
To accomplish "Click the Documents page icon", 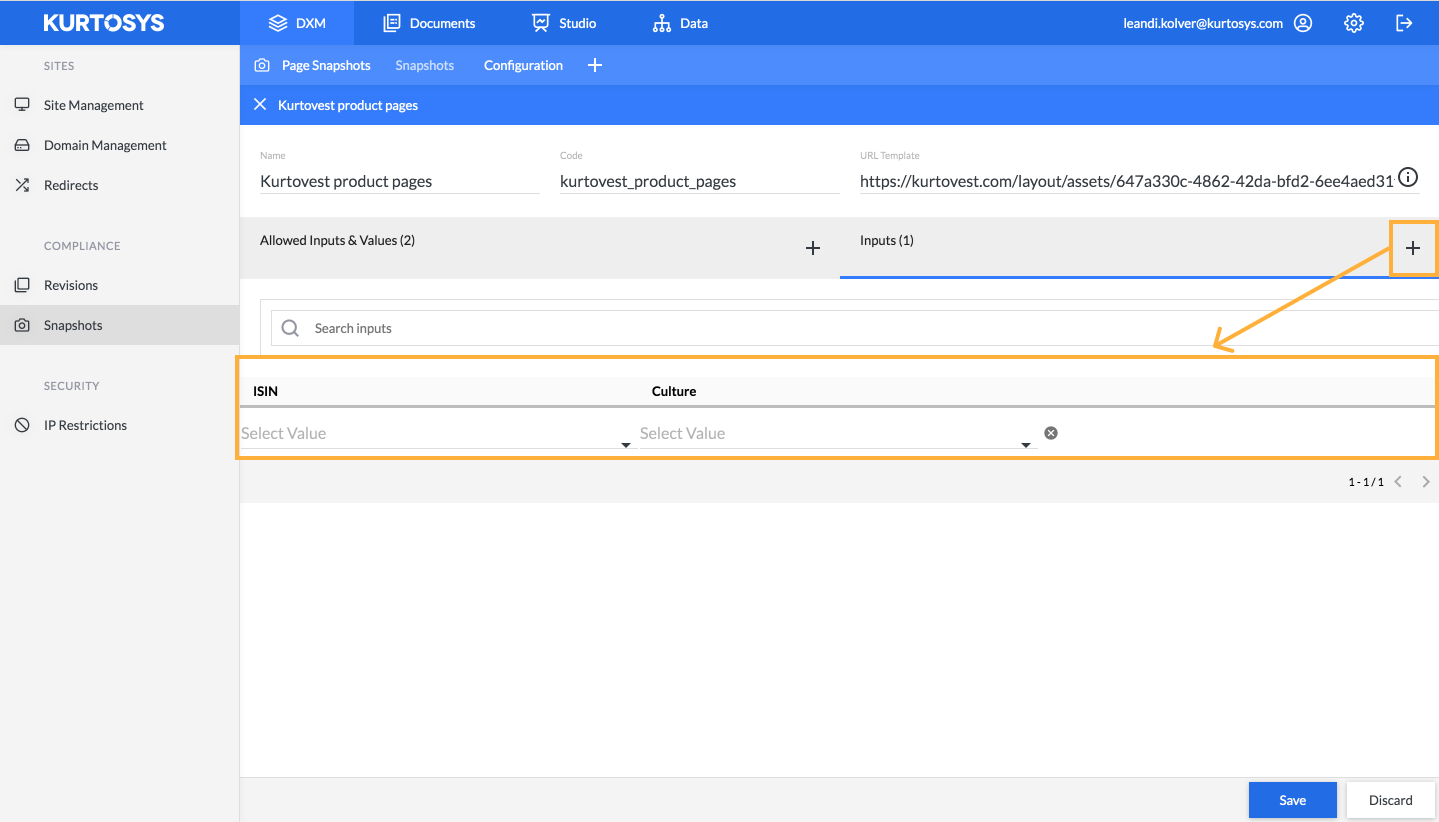I will (392, 23).
